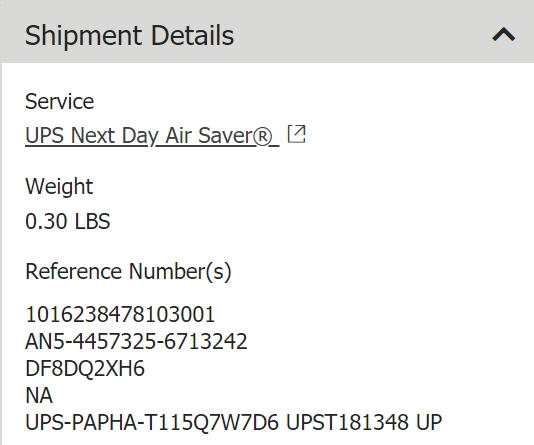534x445 pixels.
Task: Select the Weight field label
Action: (59, 187)
